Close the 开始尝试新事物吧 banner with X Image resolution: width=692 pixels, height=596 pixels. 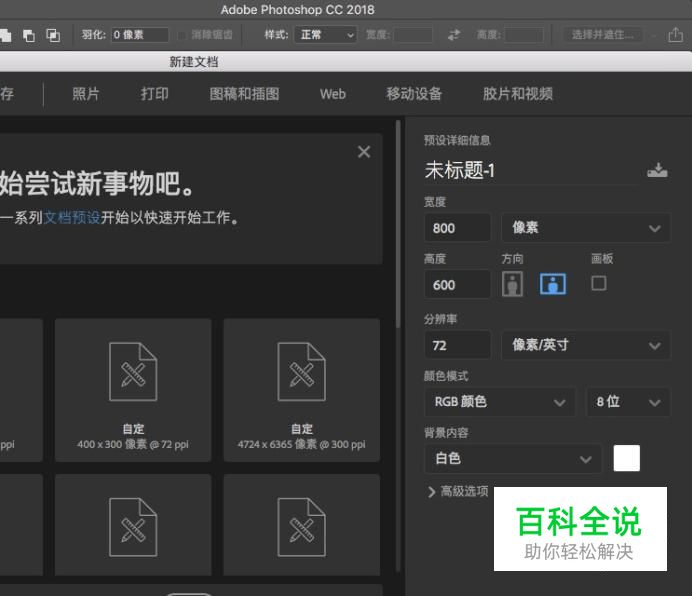[364, 152]
